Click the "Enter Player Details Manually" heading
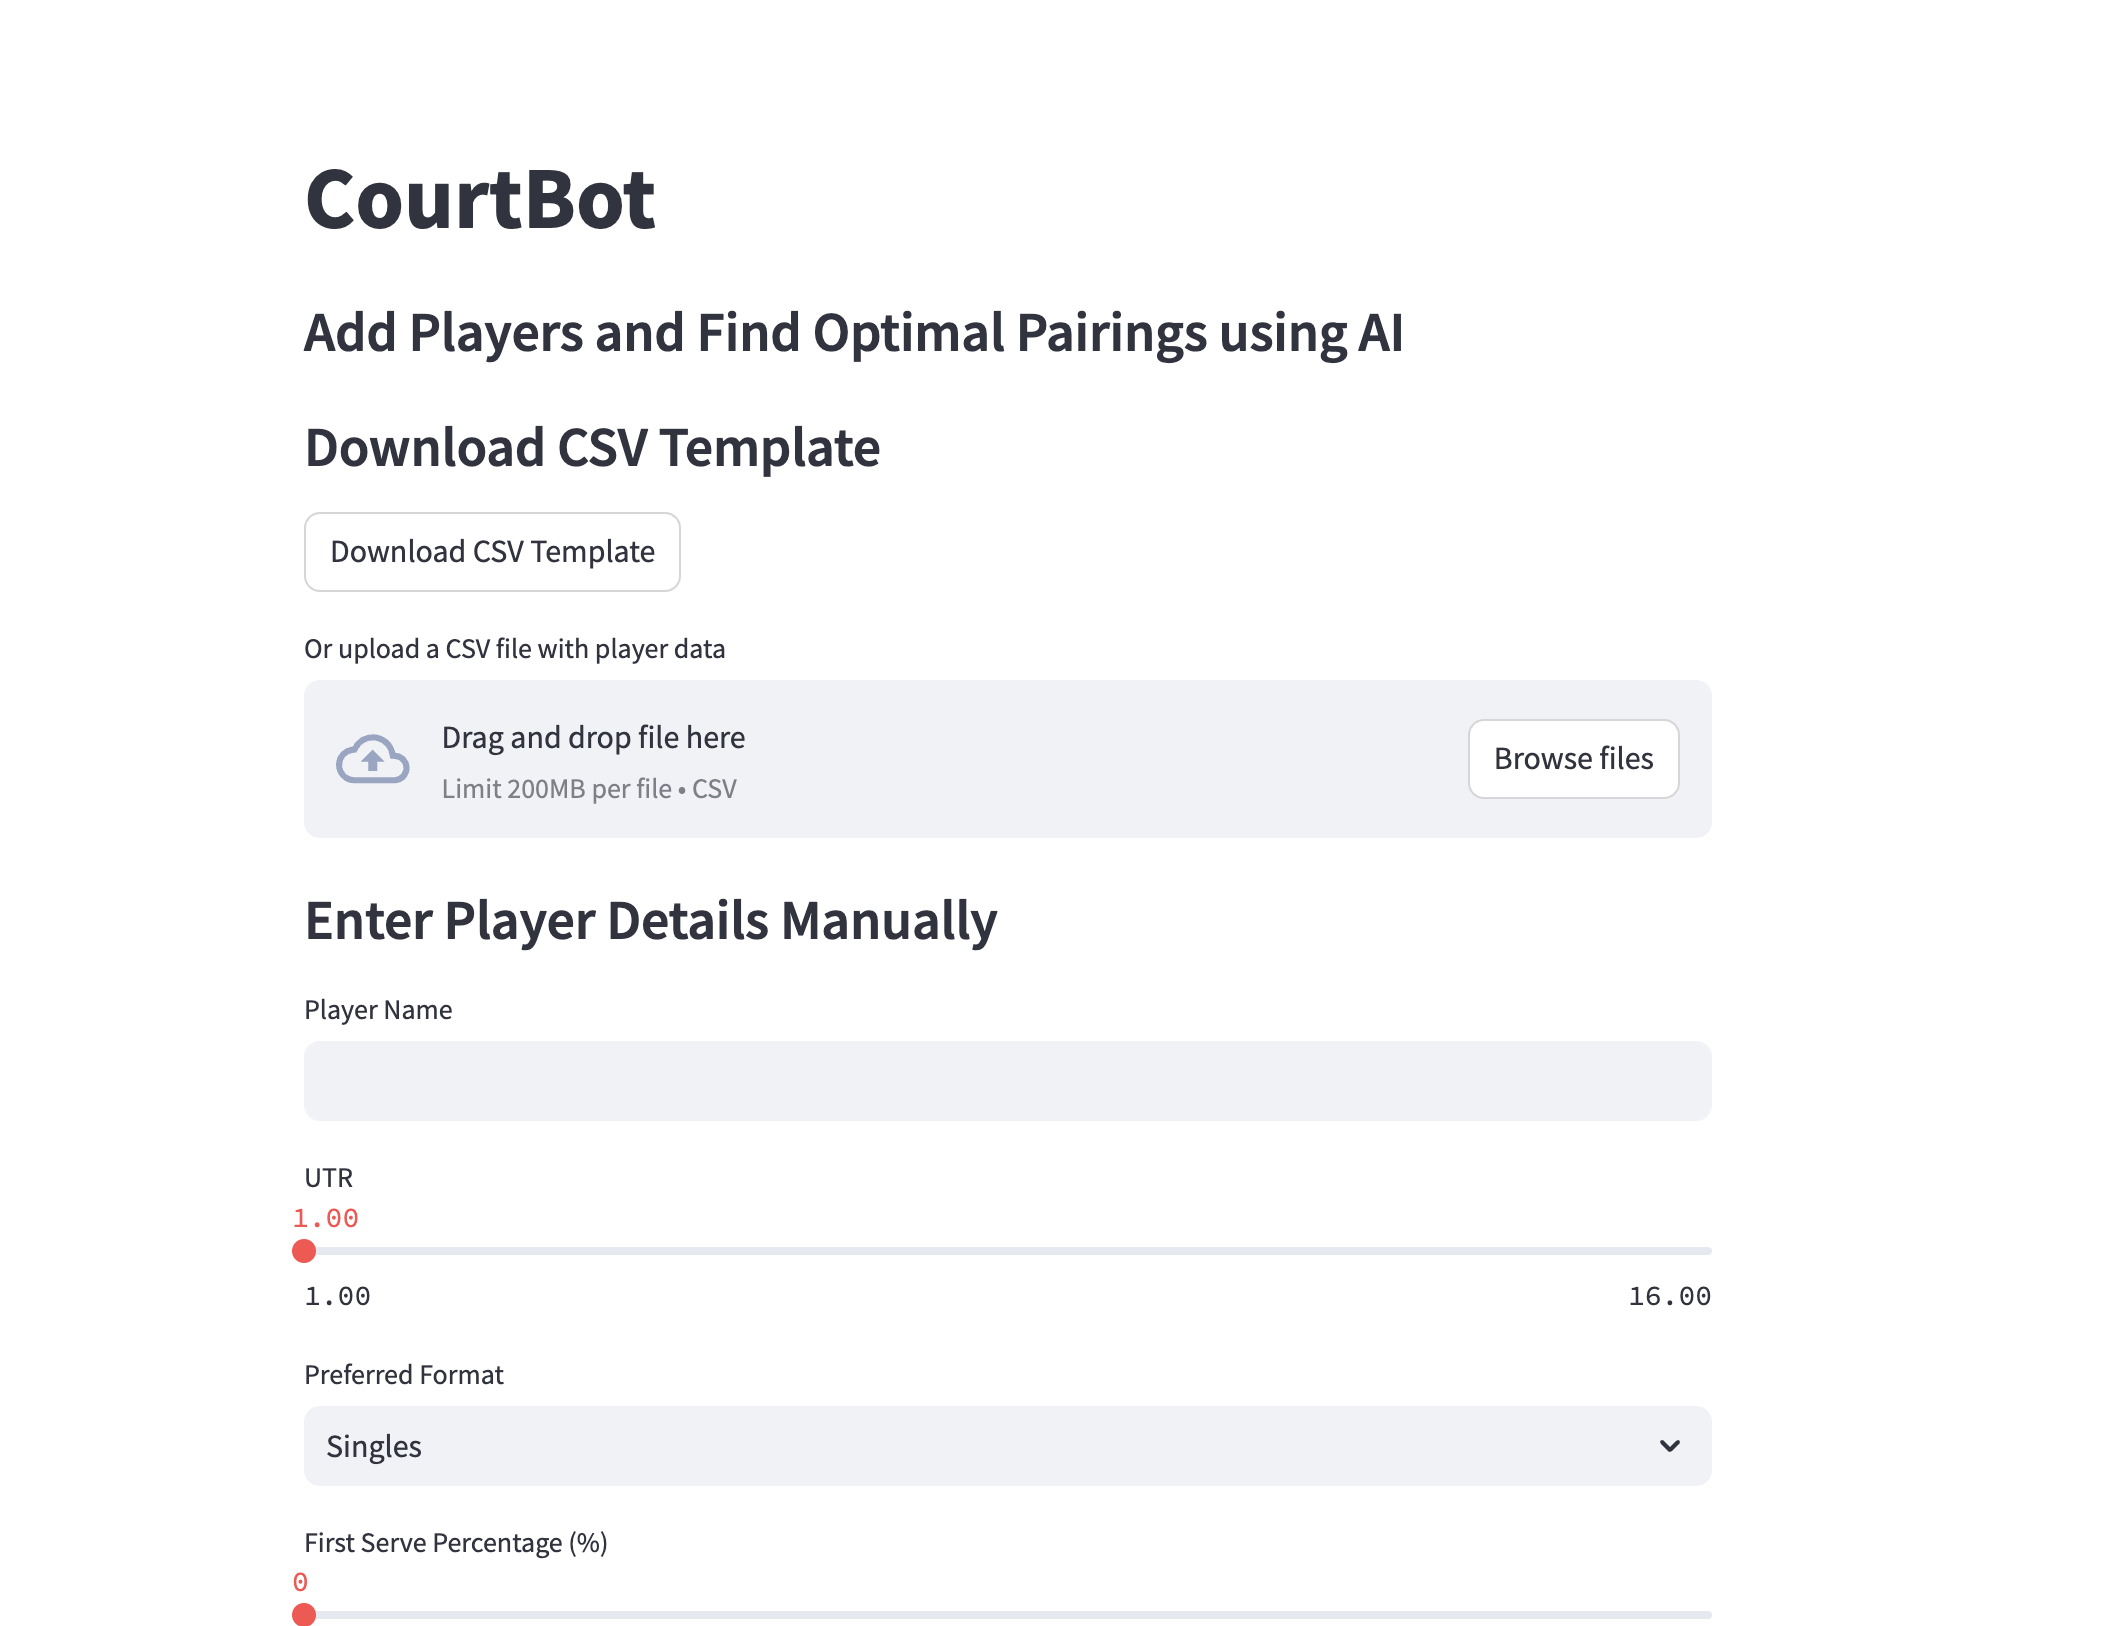This screenshot has height=1626, width=2128. [650, 921]
